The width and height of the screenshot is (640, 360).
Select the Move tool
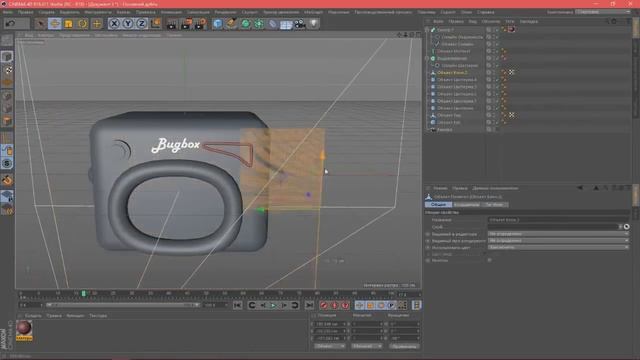click(55, 23)
